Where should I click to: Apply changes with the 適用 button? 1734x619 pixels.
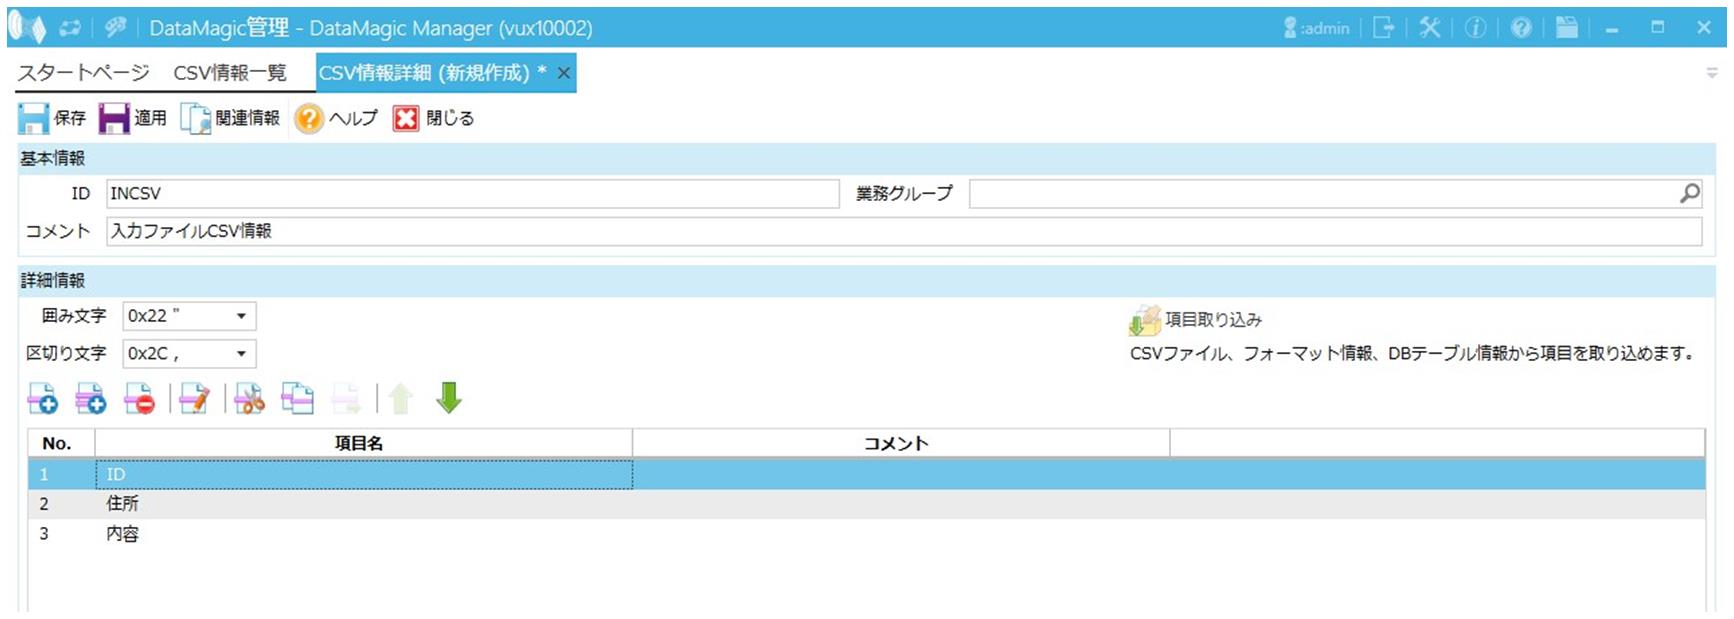[x=133, y=118]
